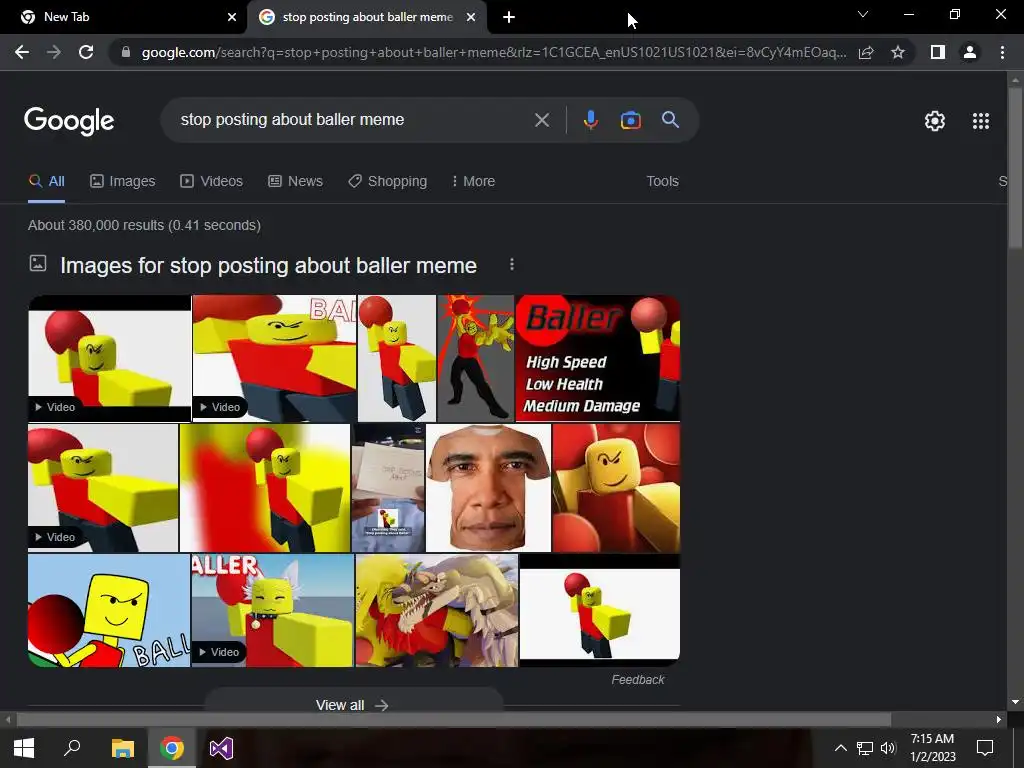Screen dimensions: 1024x768
Task: Close the baller meme search tab
Action: pos(471,18)
